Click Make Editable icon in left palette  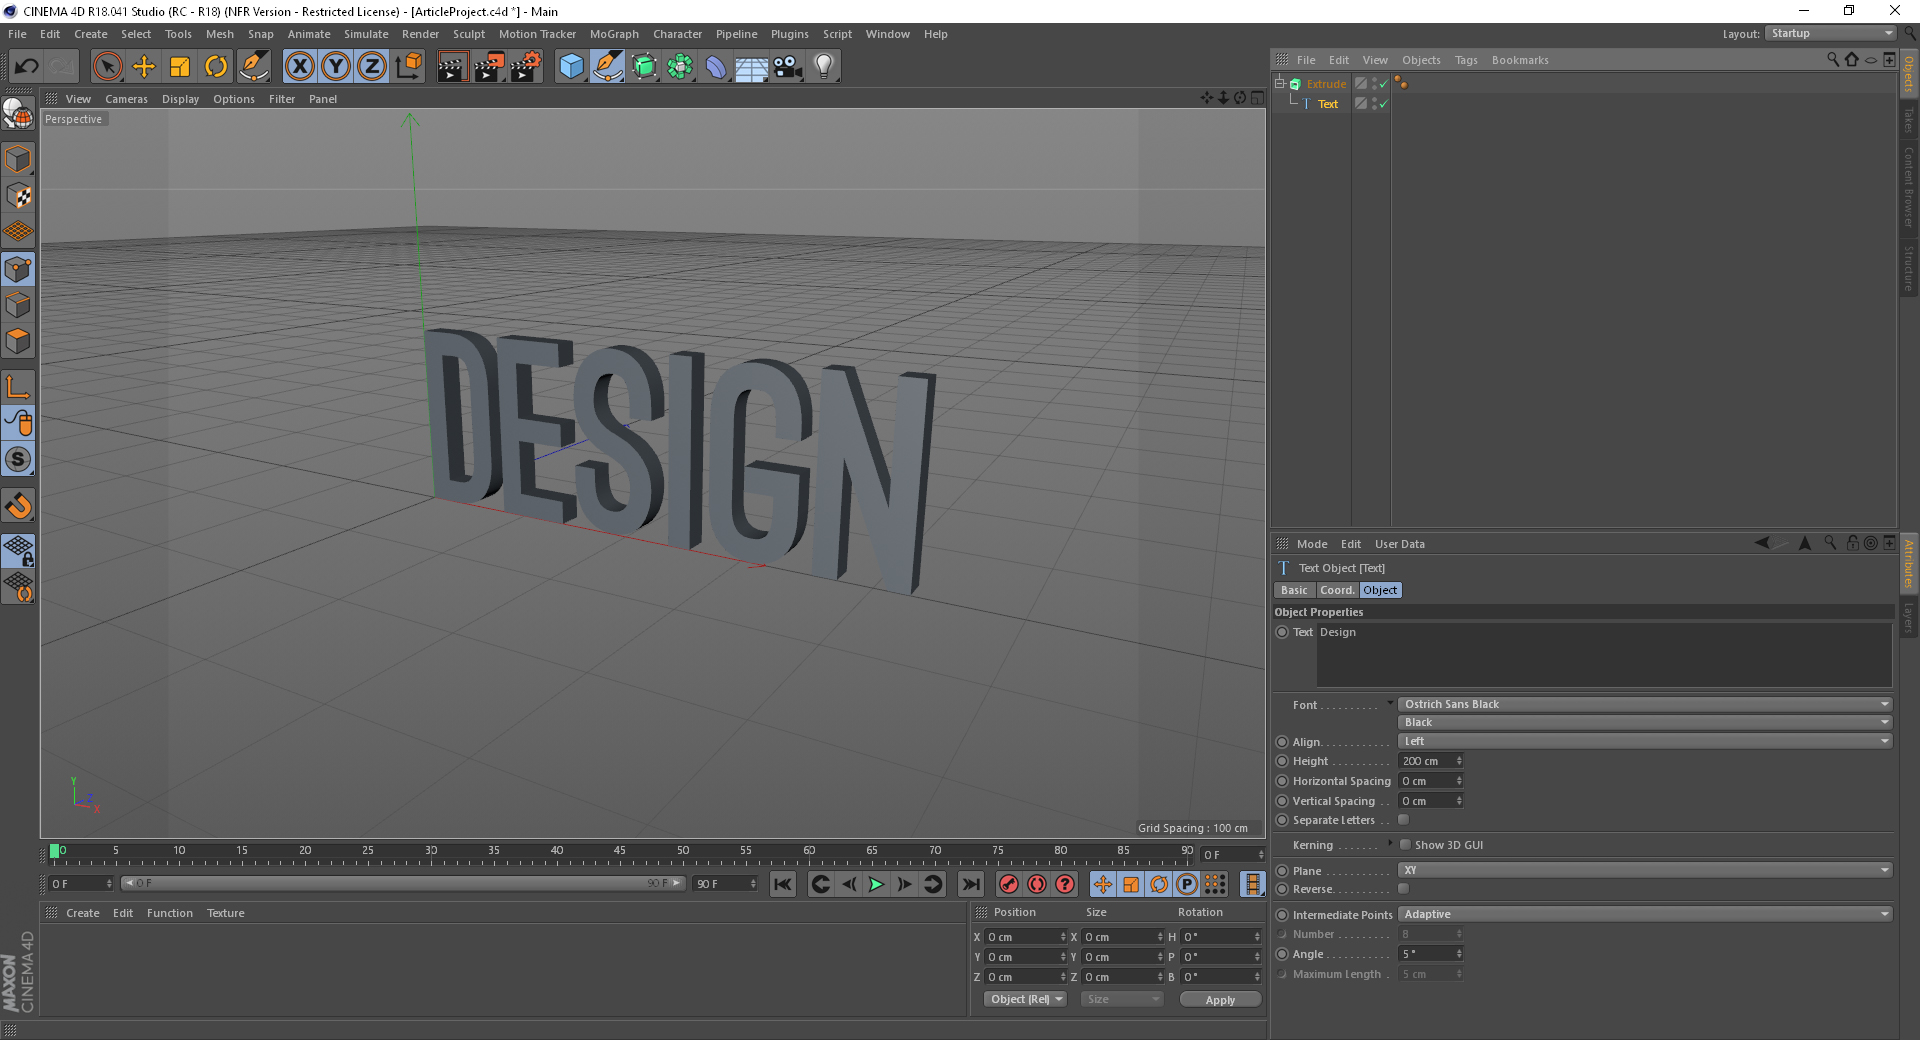click(x=18, y=114)
